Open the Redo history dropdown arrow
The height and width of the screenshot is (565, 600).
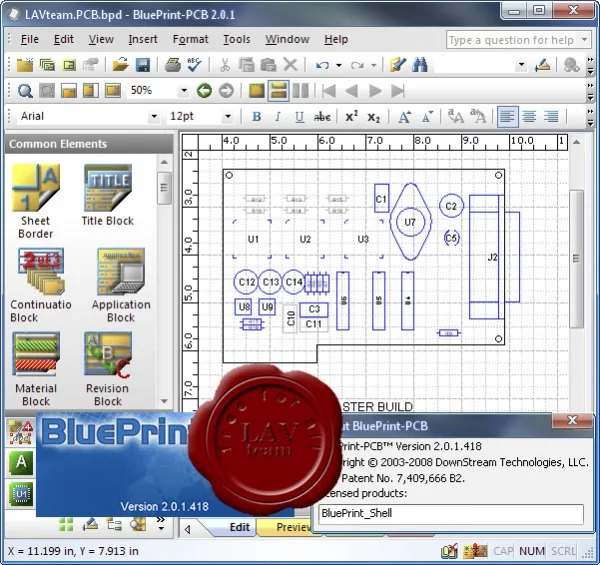pyautogui.click(x=374, y=65)
